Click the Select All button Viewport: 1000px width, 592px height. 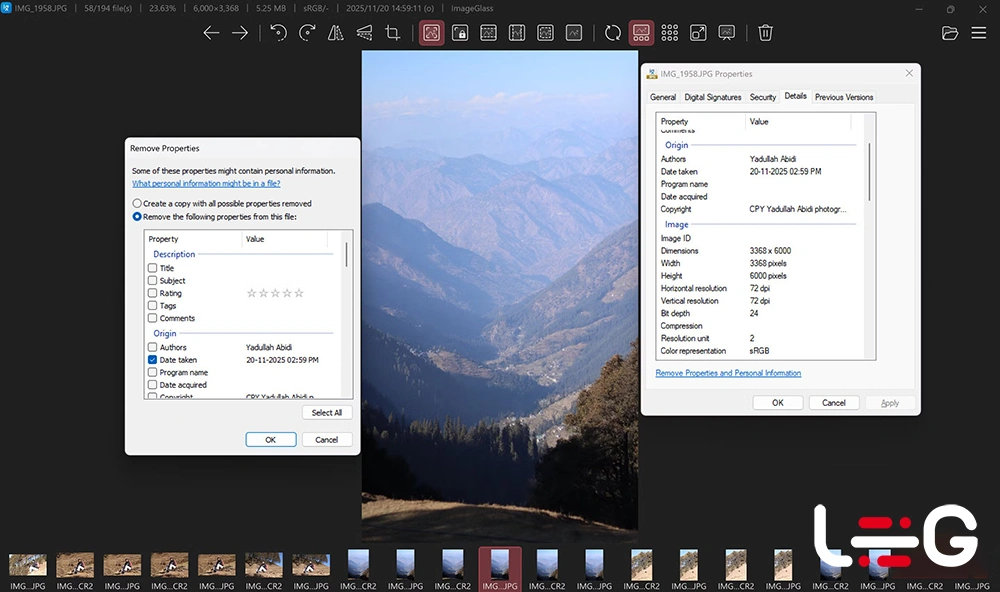pos(326,412)
